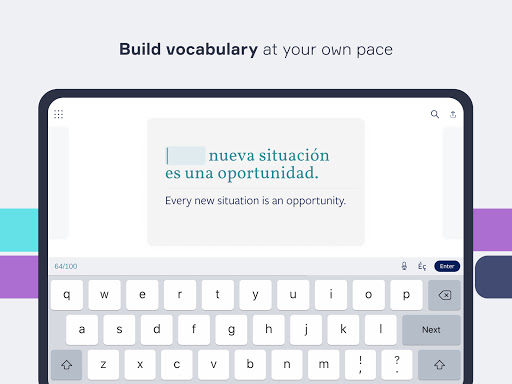Tap the g key

click(231, 330)
